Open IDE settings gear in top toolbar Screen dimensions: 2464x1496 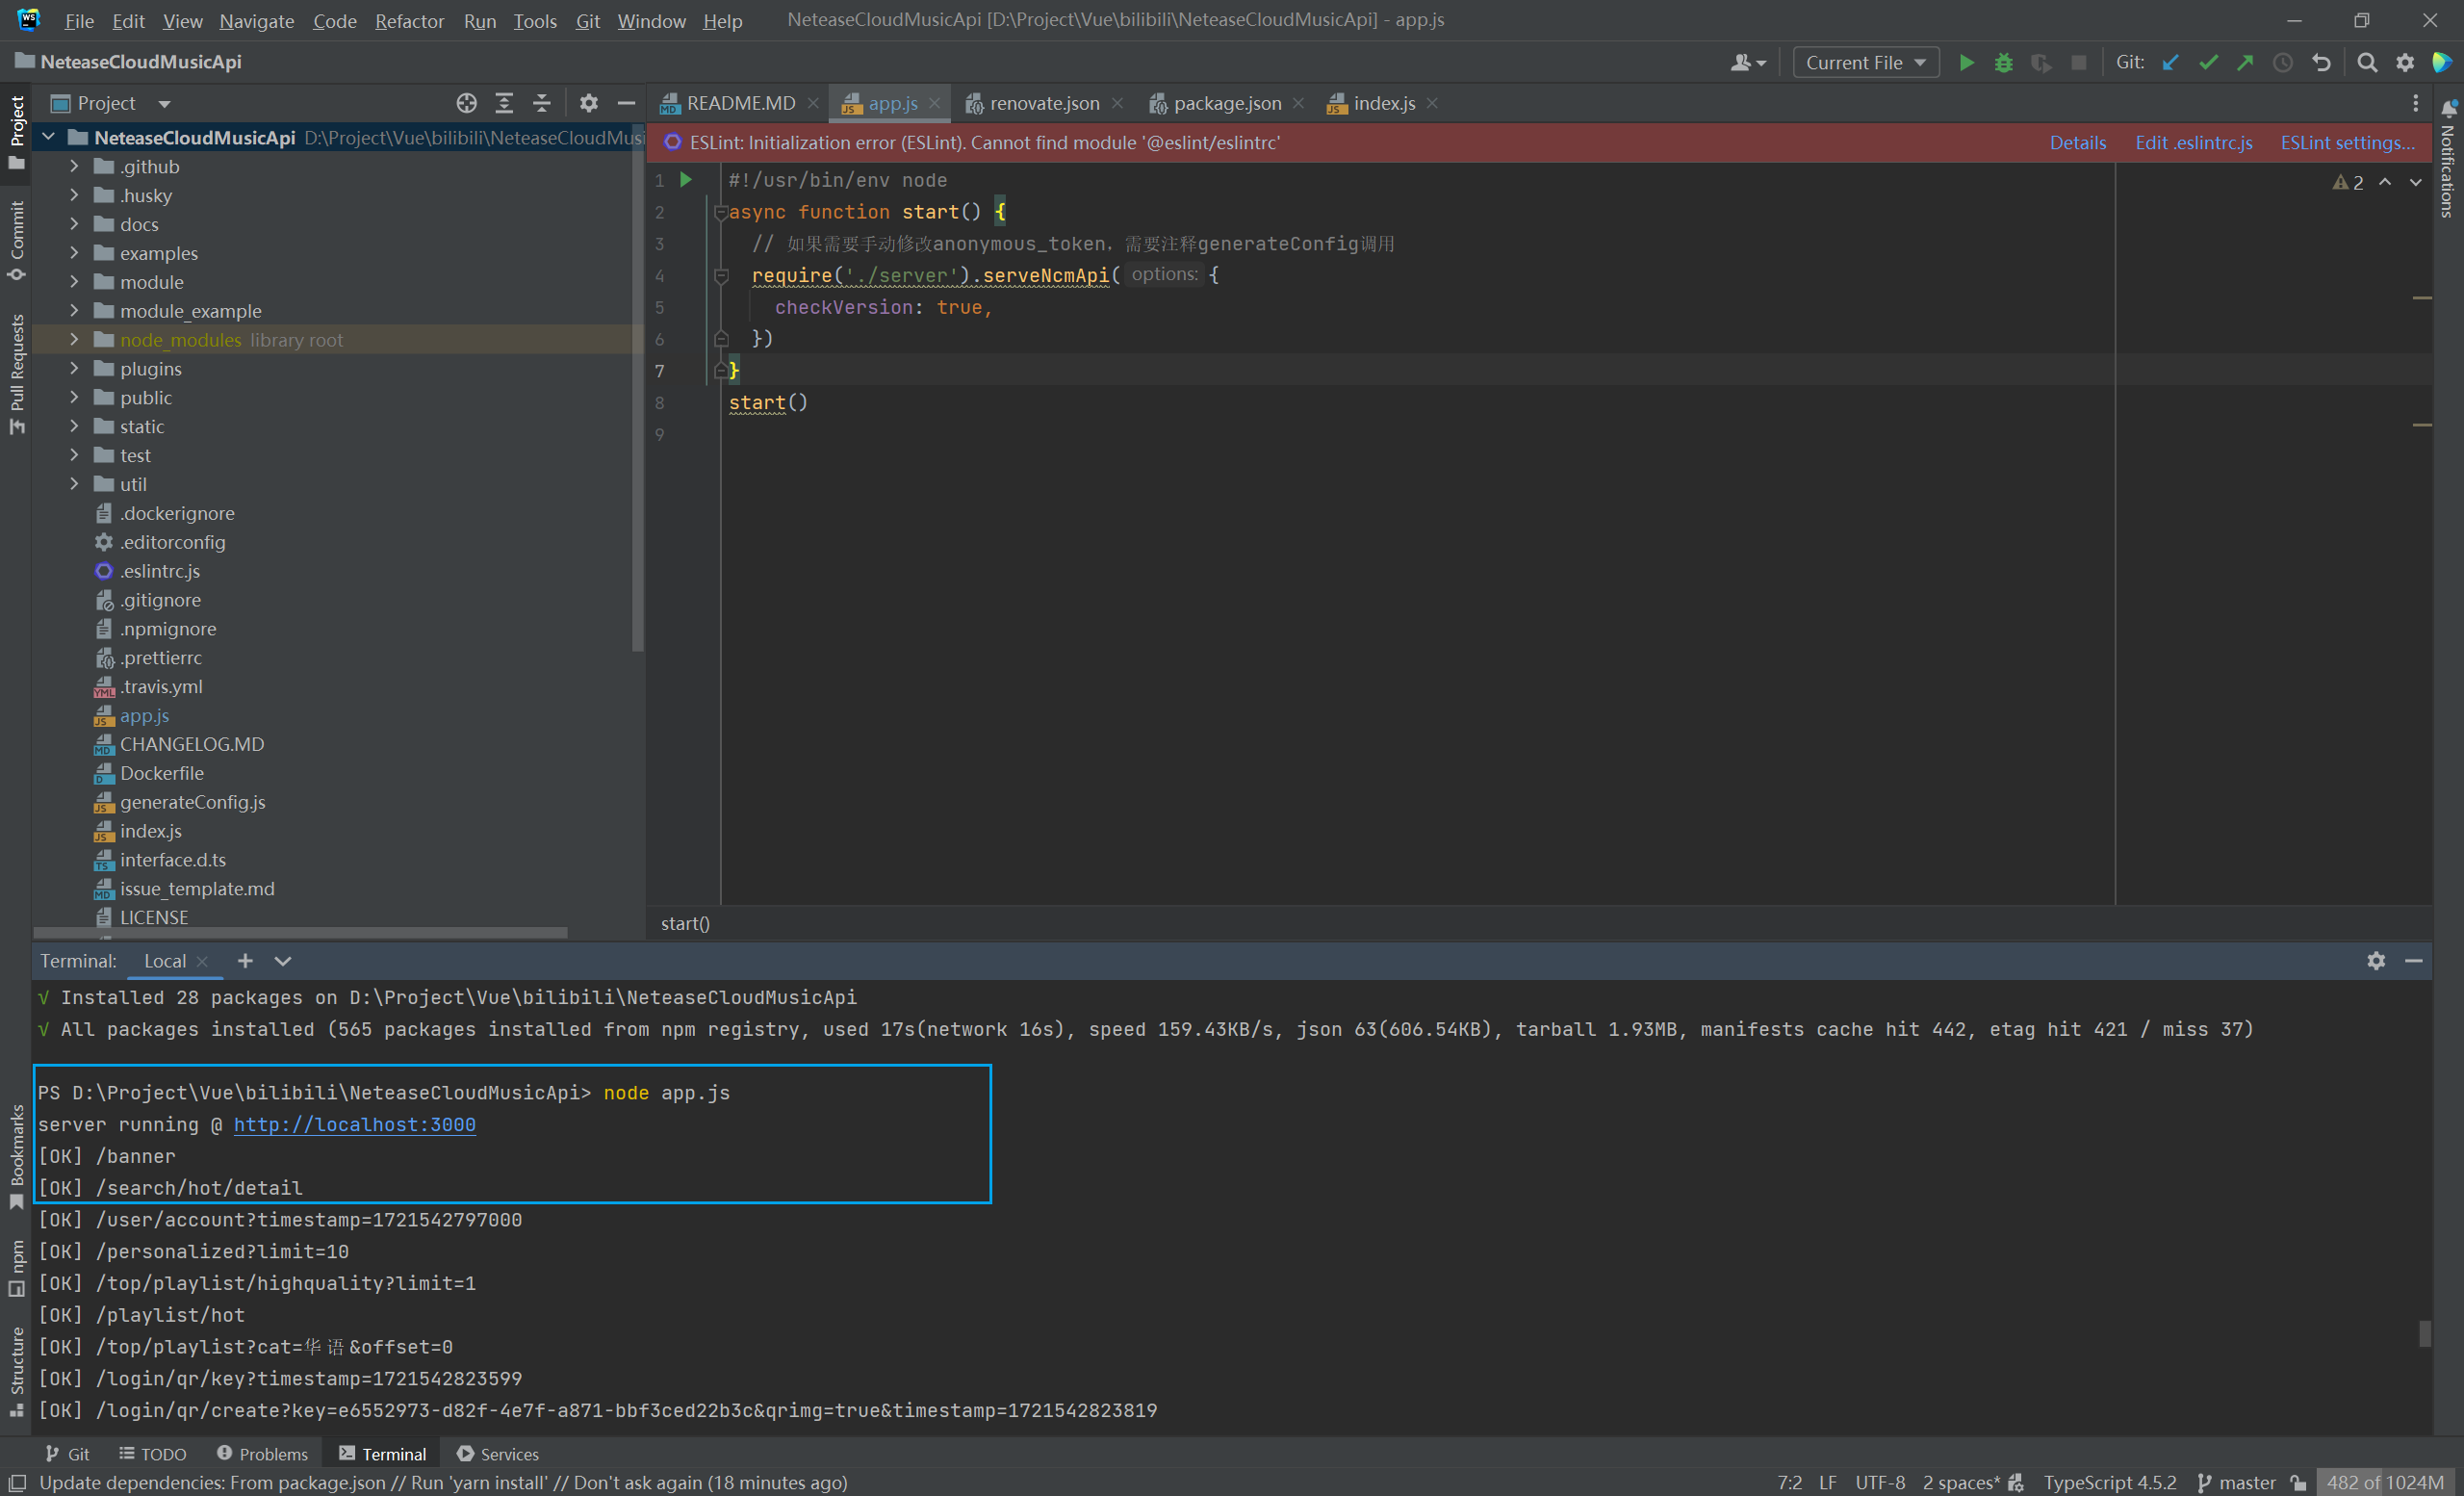(2405, 62)
